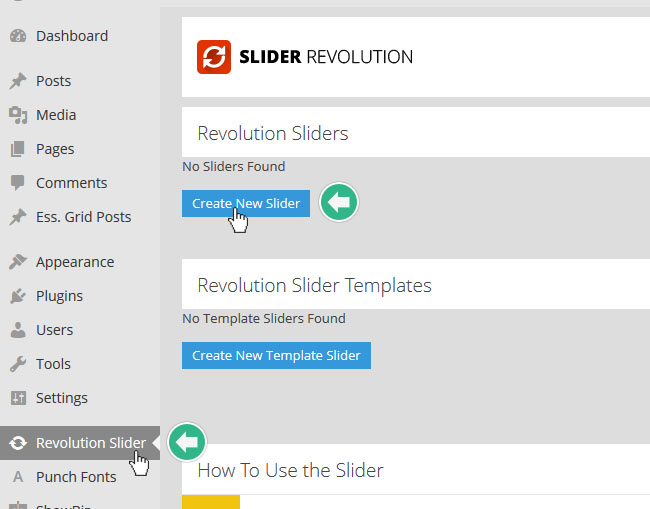The height and width of the screenshot is (509, 650).
Task: Go to the Punch Fonts menu entry
Action: tap(76, 477)
